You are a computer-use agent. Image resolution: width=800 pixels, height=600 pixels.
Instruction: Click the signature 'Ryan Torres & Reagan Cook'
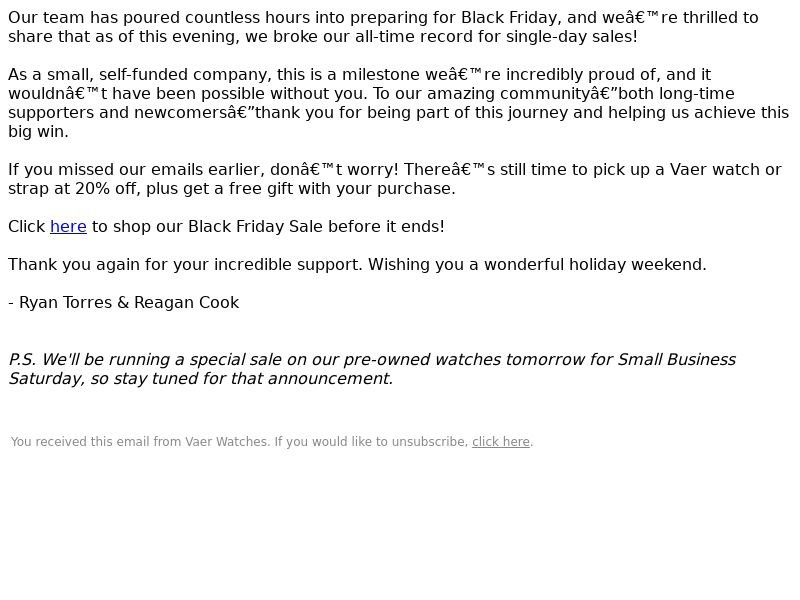coord(129,303)
